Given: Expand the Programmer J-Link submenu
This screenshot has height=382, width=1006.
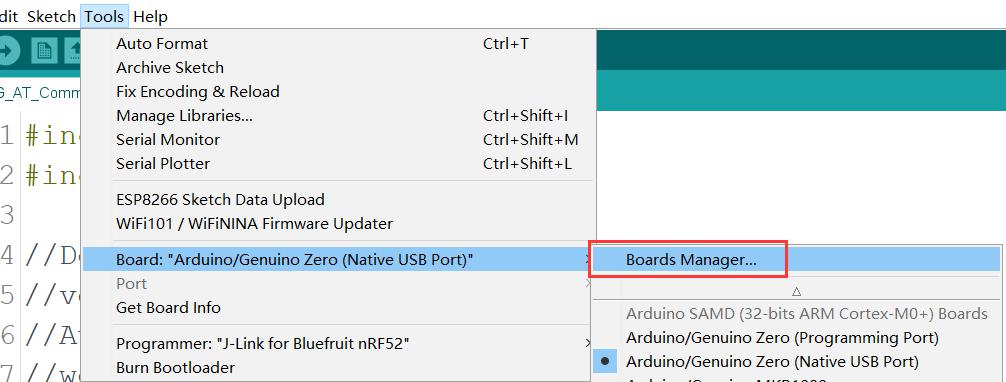Looking at the screenshot, I should click(x=587, y=344).
